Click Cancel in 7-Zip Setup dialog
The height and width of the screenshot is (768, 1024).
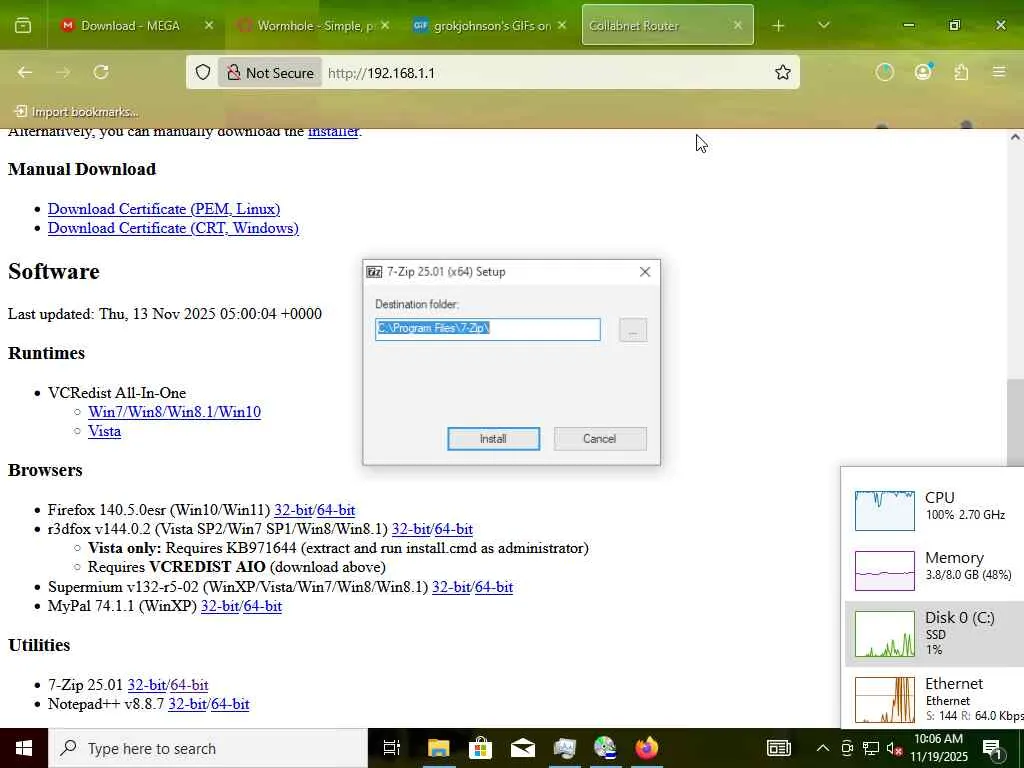point(600,439)
